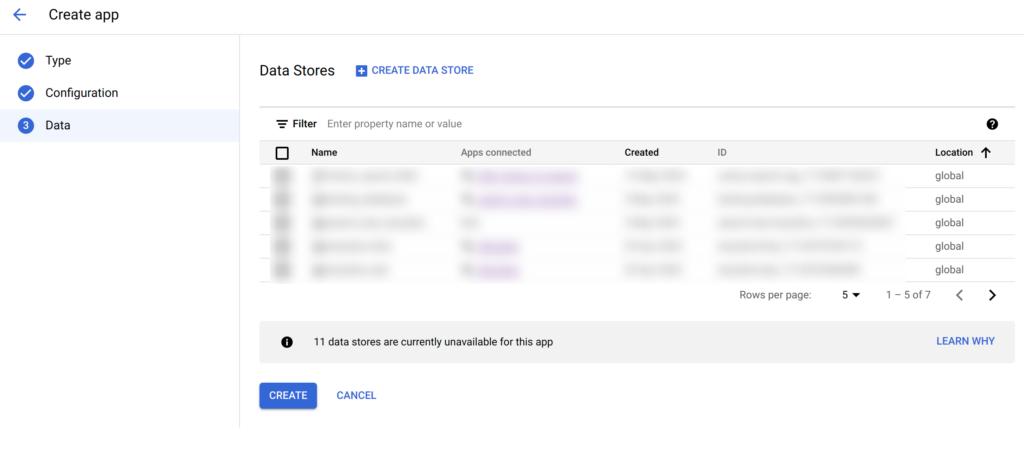
Task: Click 'Rows per page:' label
Action: (x=775, y=295)
